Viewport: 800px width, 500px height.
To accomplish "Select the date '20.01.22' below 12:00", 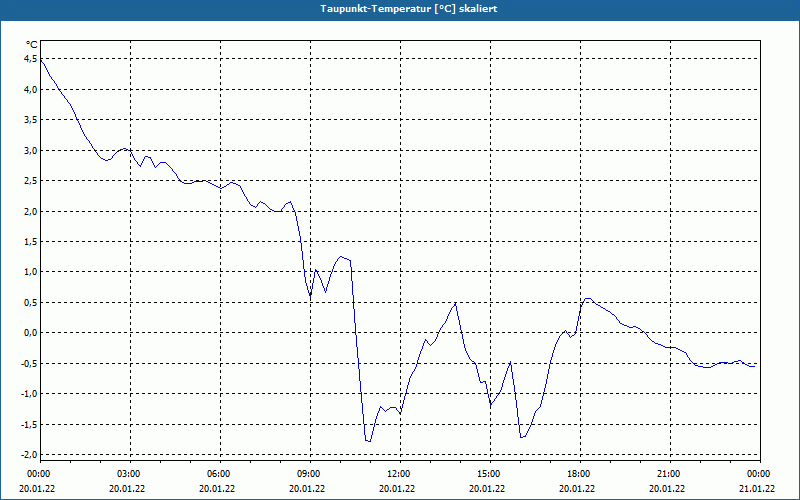I will (x=397, y=488).
